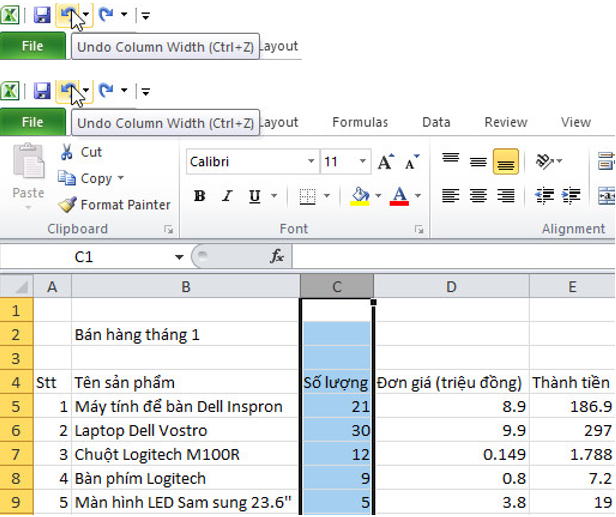Toggle Italic formatting
616x517 pixels.
tap(227, 196)
